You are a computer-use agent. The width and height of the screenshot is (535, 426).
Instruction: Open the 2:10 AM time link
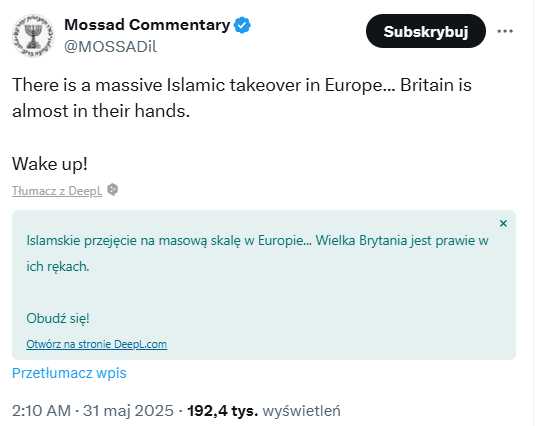[x=41, y=411]
